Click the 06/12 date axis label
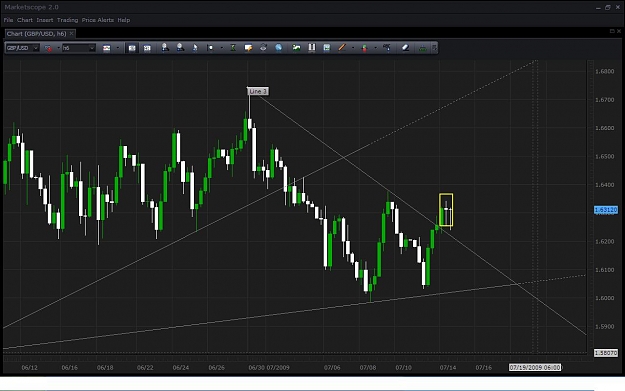Viewport: 625px width, 391px height. pyautogui.click(x=29, y=367)
